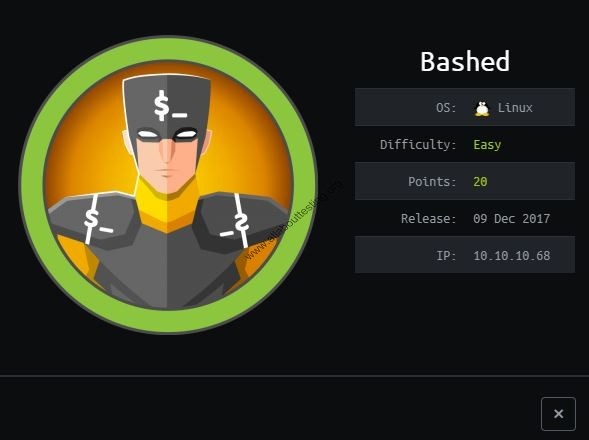589x440 pixels.
Task: Click the release date 09 Dec 2017
Action: (511, 218)
